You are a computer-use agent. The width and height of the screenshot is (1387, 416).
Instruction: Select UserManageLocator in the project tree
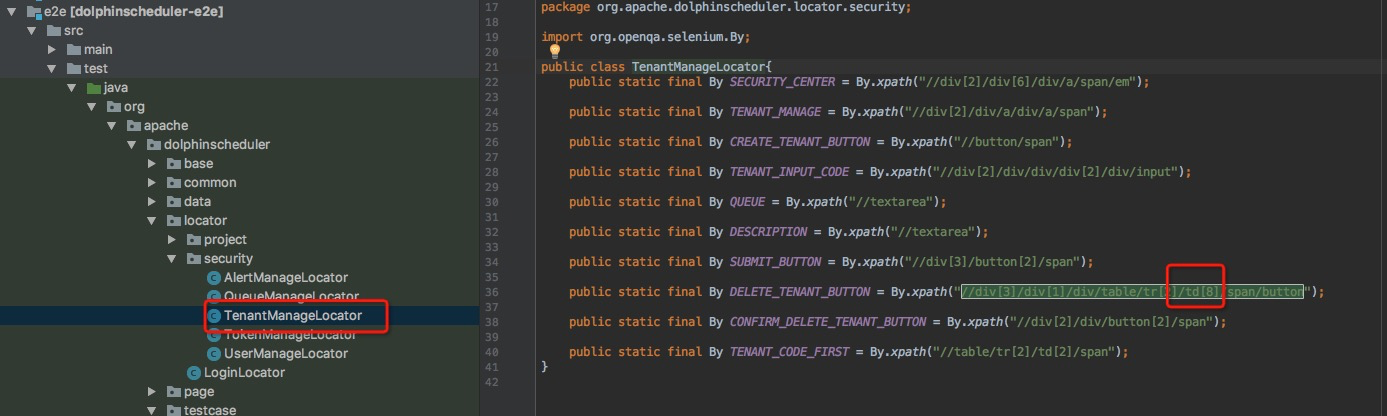pyautogui.click(x=285, y=353)
